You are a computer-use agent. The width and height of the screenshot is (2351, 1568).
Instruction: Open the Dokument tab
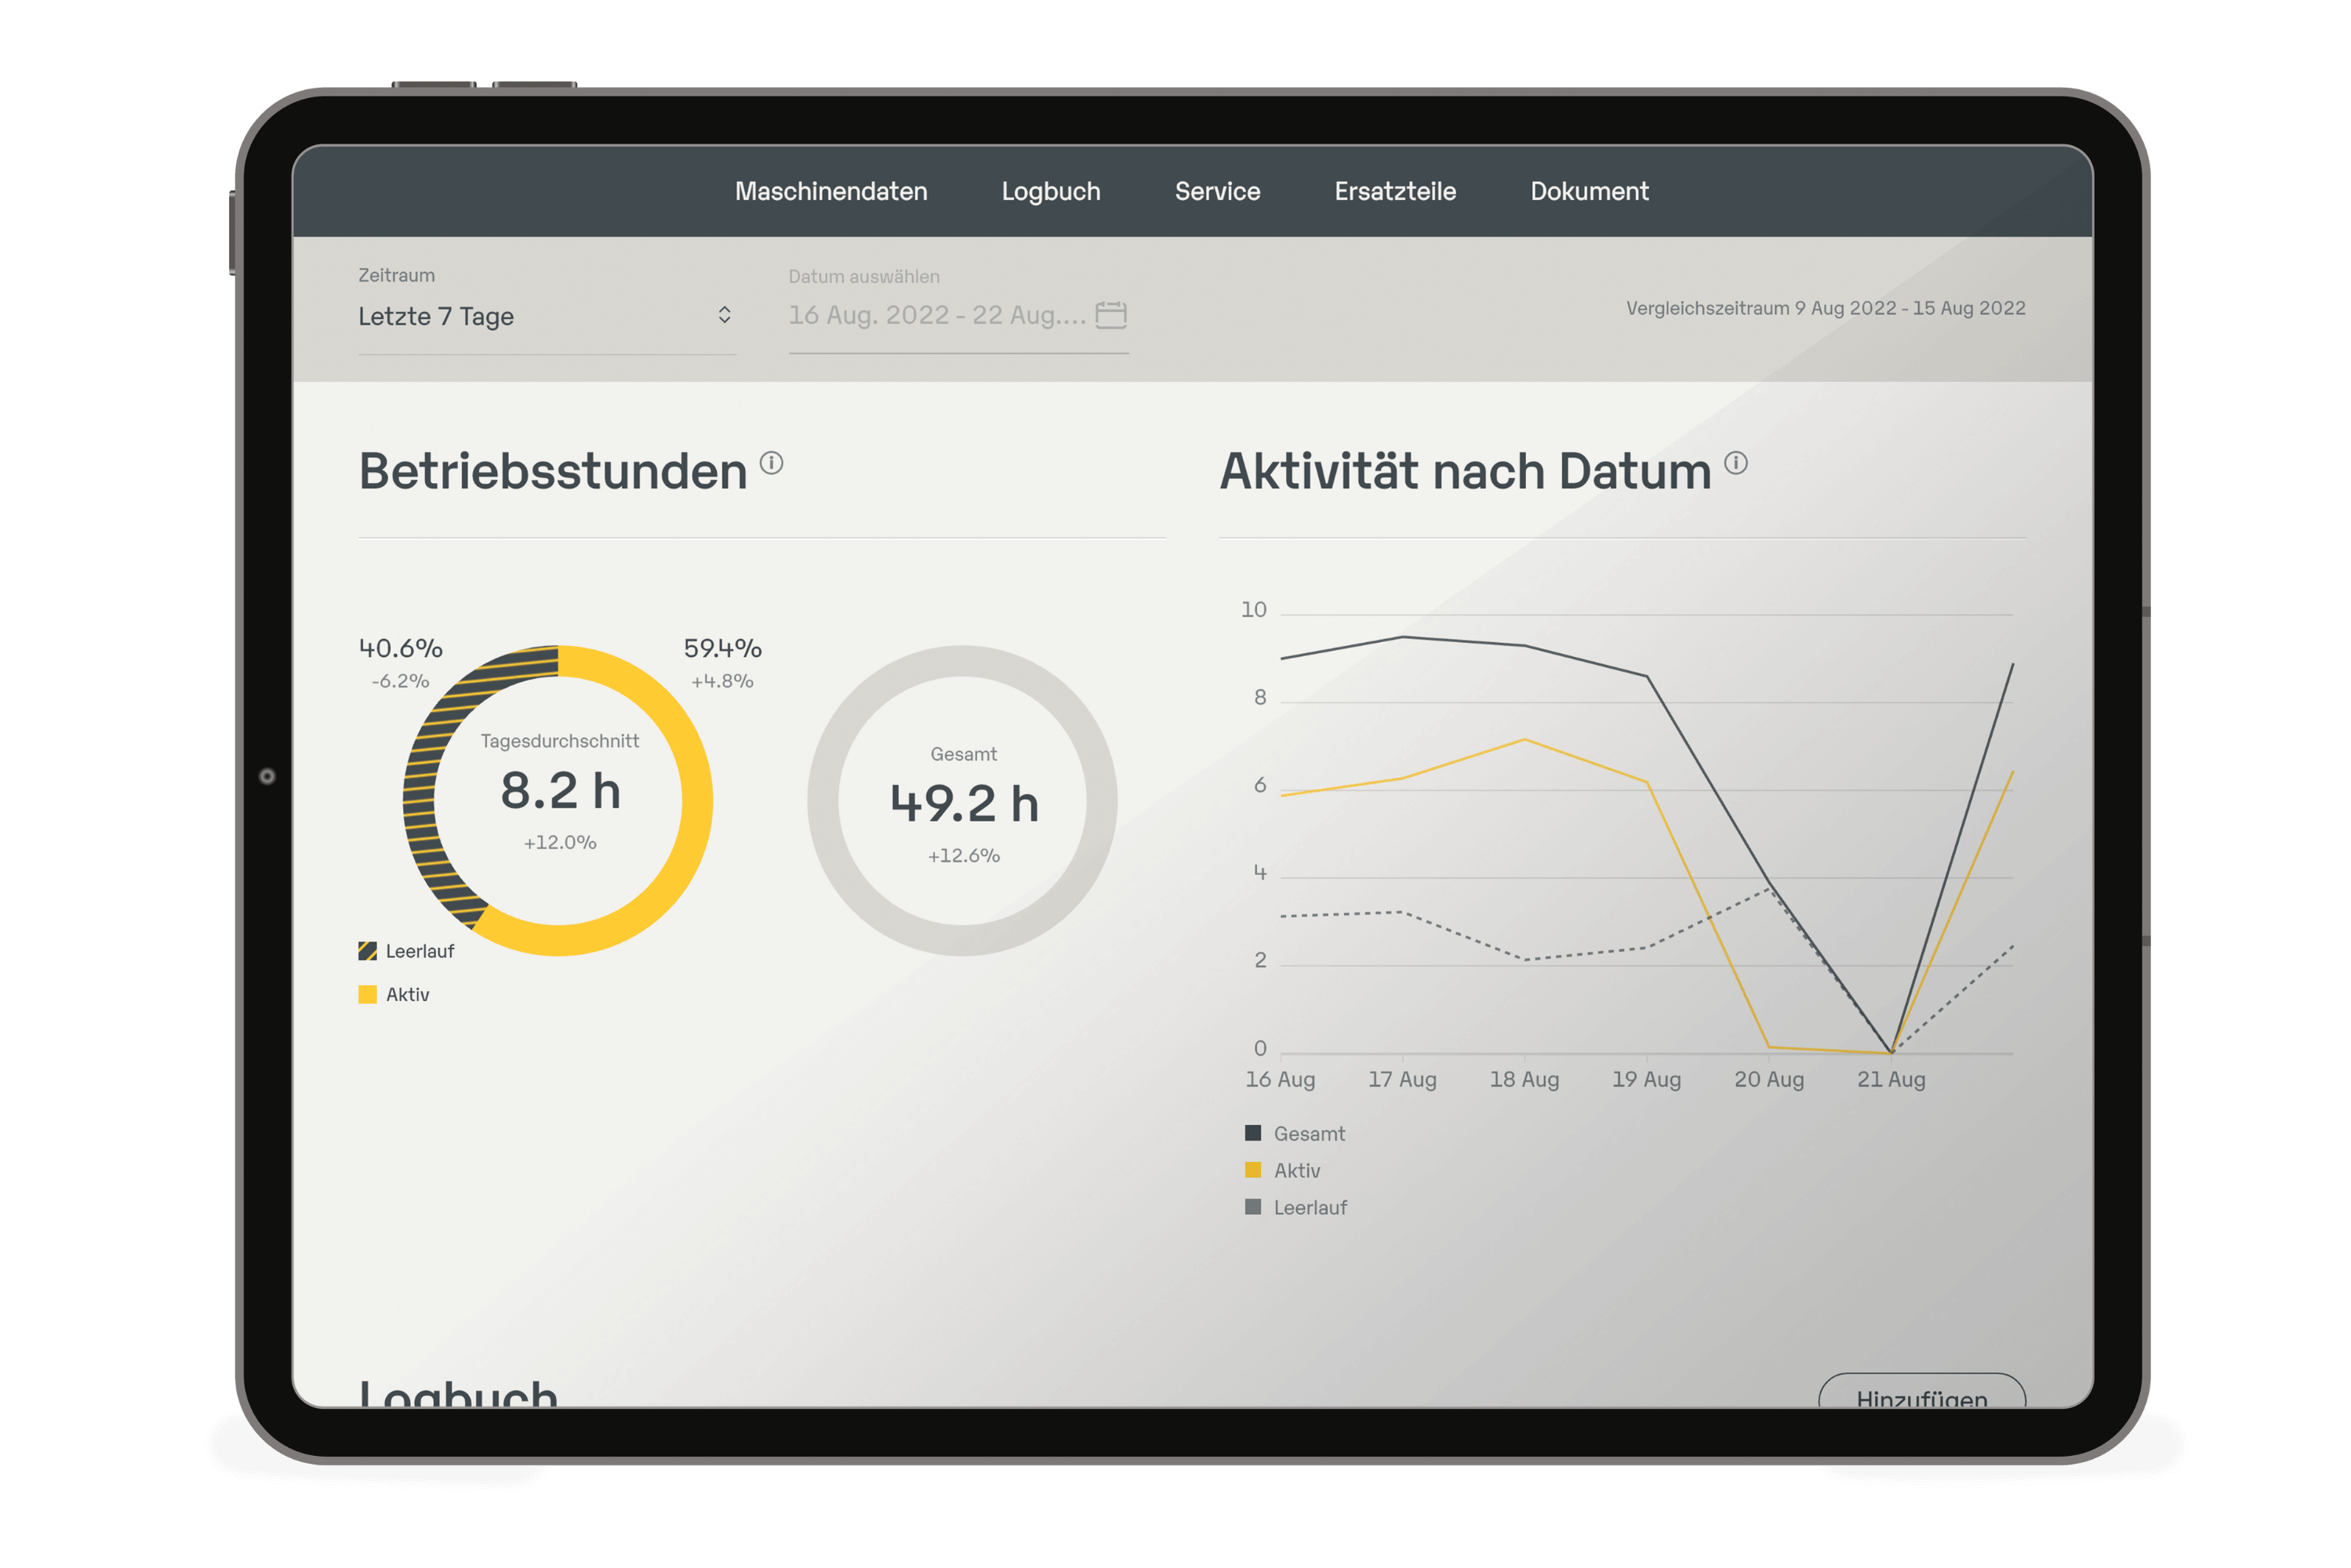click(1589, 191)
